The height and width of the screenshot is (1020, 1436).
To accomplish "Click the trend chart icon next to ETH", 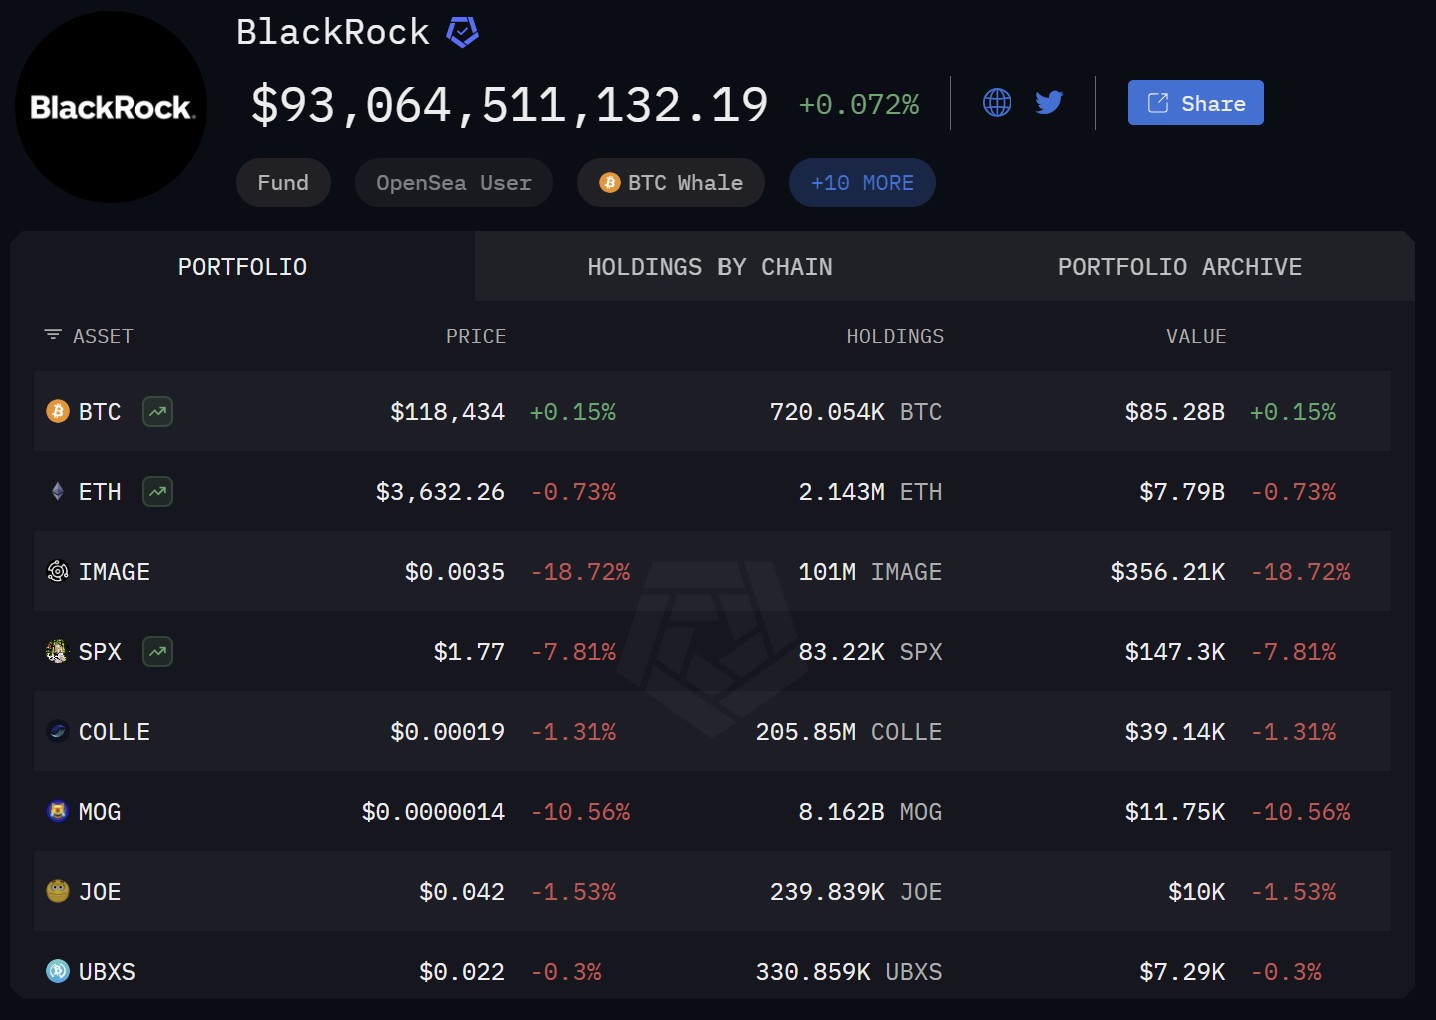I will click(x=156, y=491).
